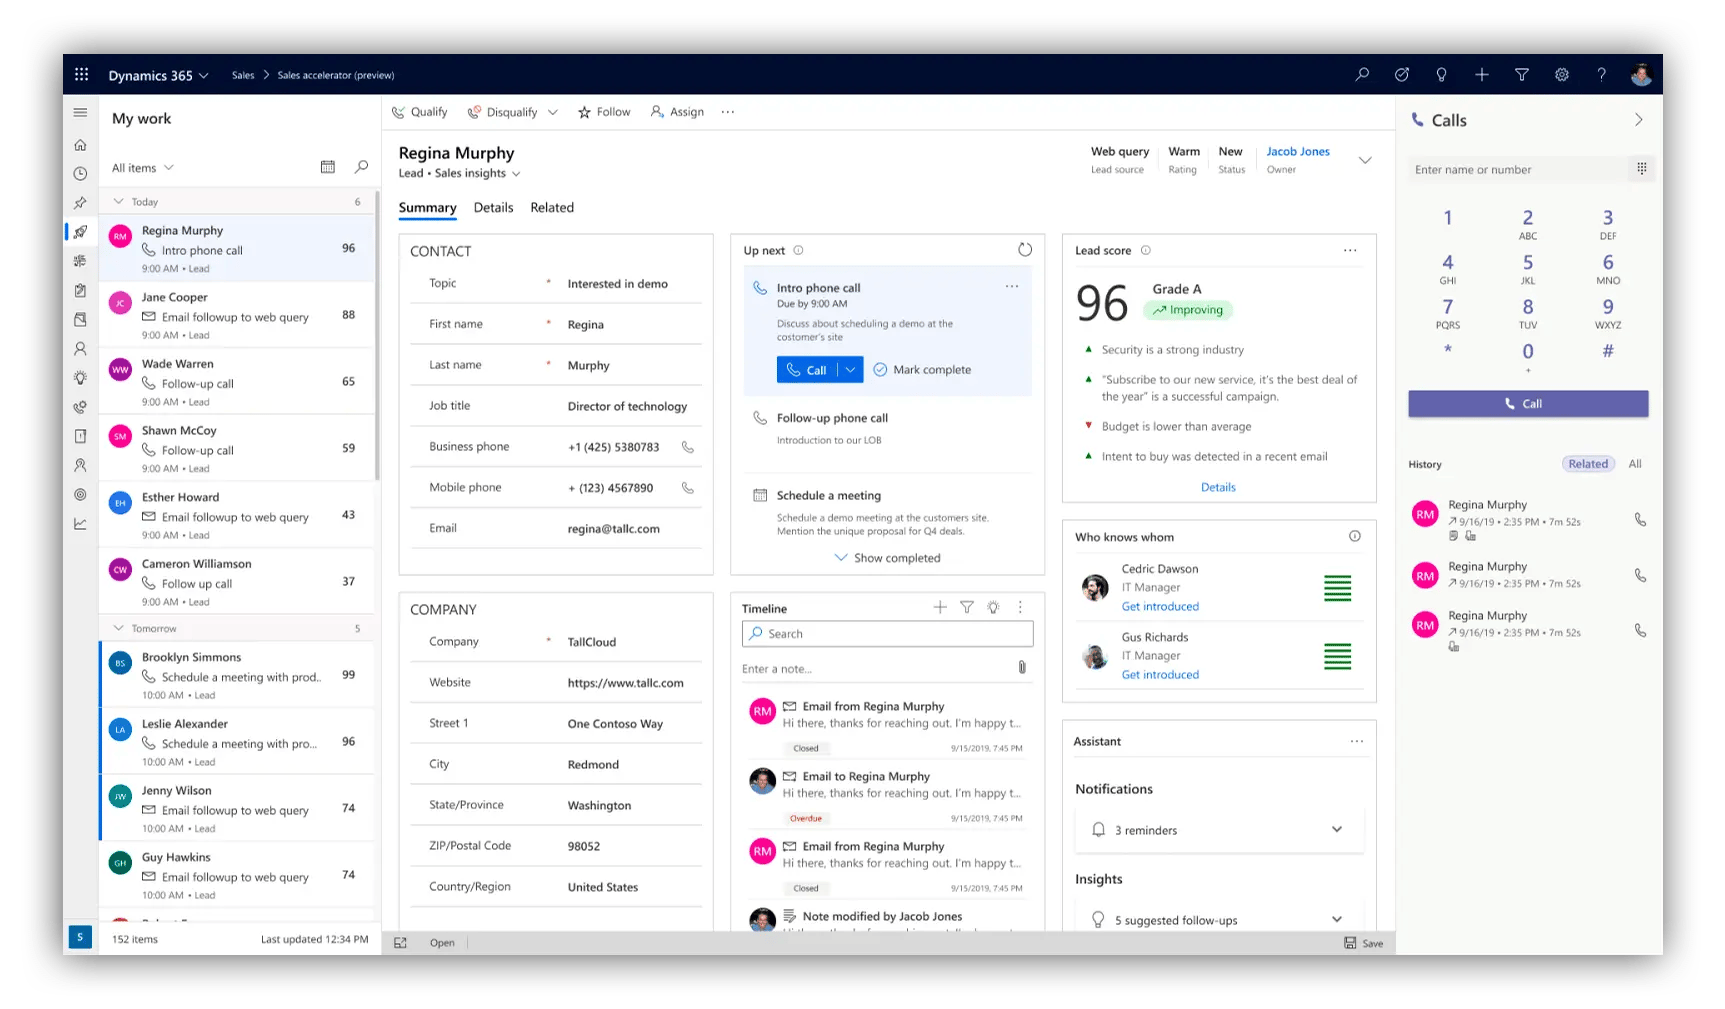Select Jane Cooper in work list
The height and width of the screenshot is (1009, 1725).
(237, 315)
